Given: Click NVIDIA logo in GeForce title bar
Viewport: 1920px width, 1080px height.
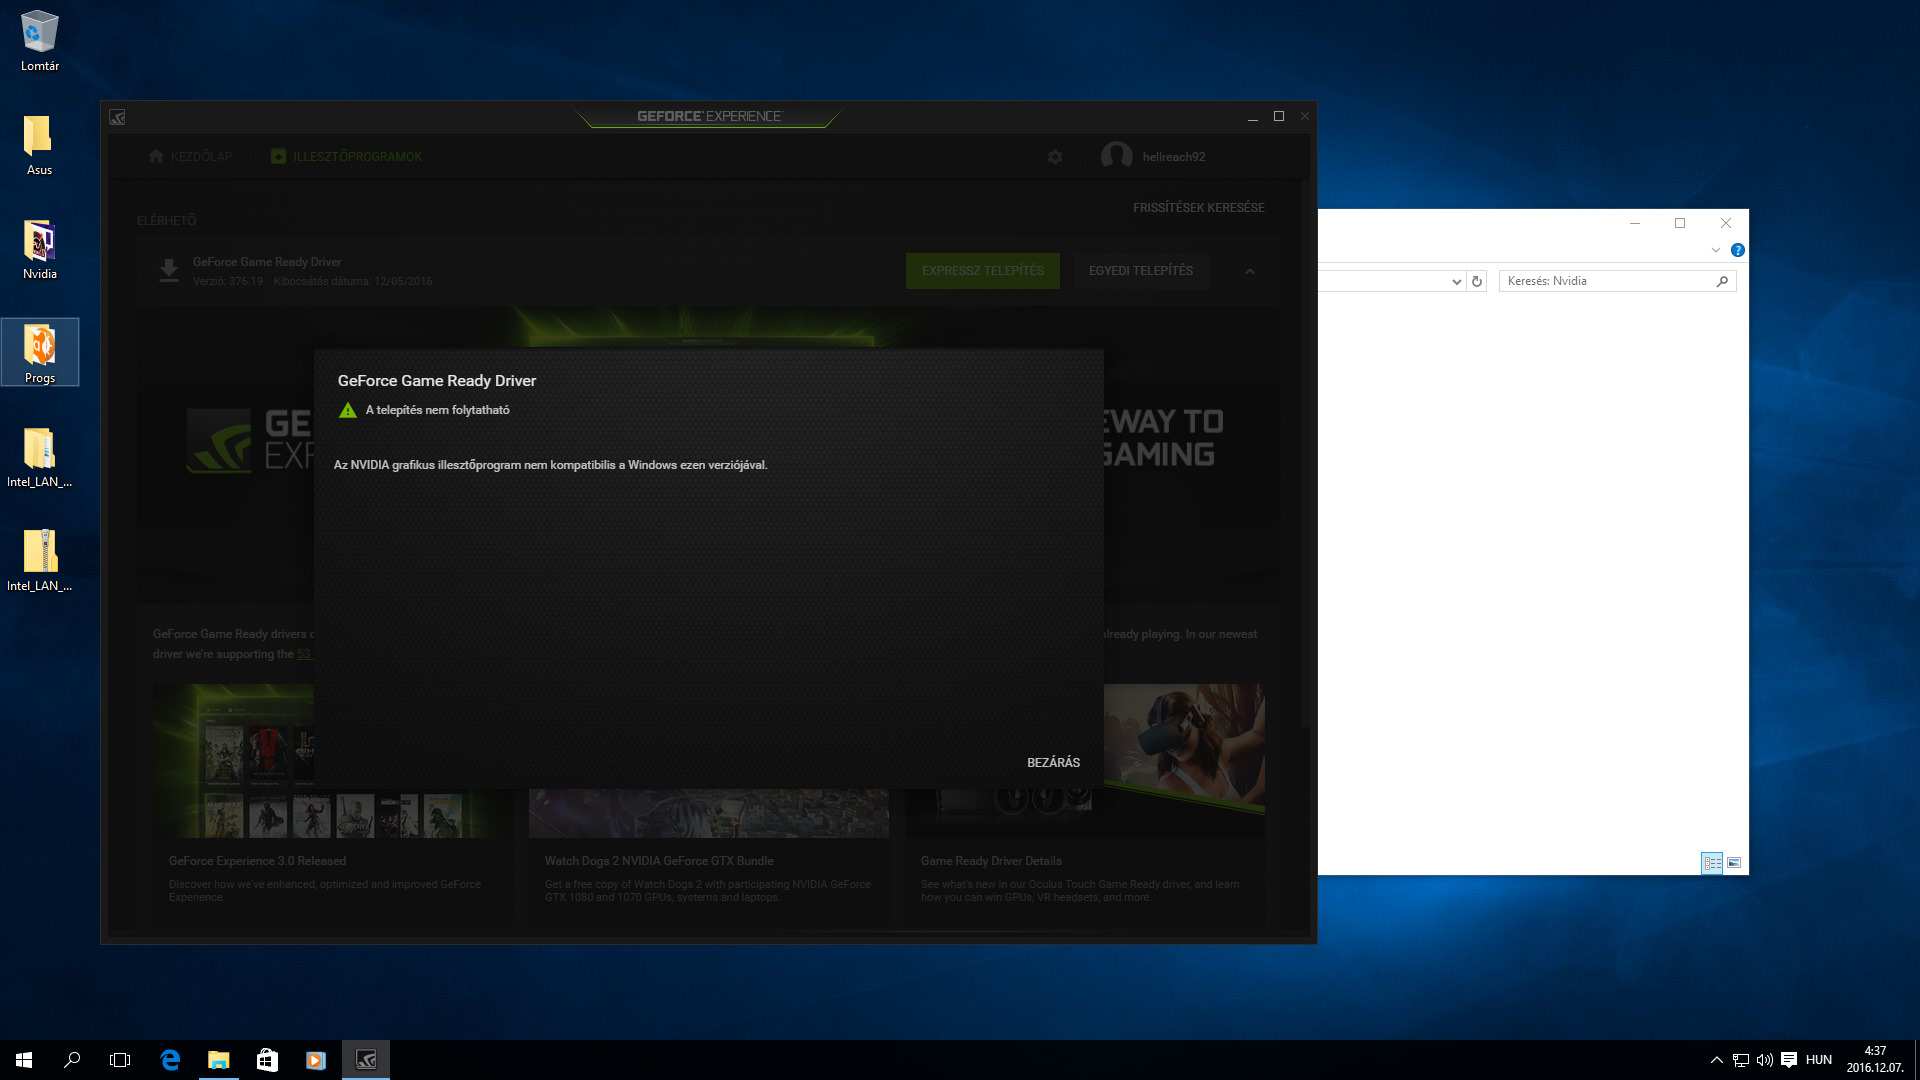Looking at the screenshot, I should [x=117, y=117].
